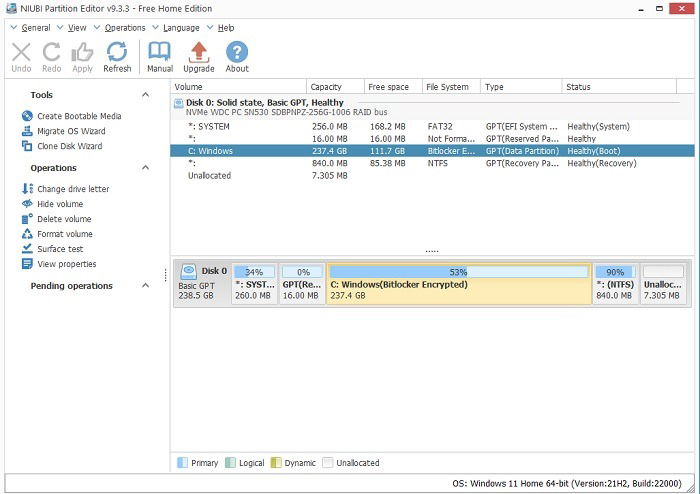This screenshot has height=494, width=700.
Task: Select the 840.0 MB NTFS recovery row
Action: tap(432, 163)
